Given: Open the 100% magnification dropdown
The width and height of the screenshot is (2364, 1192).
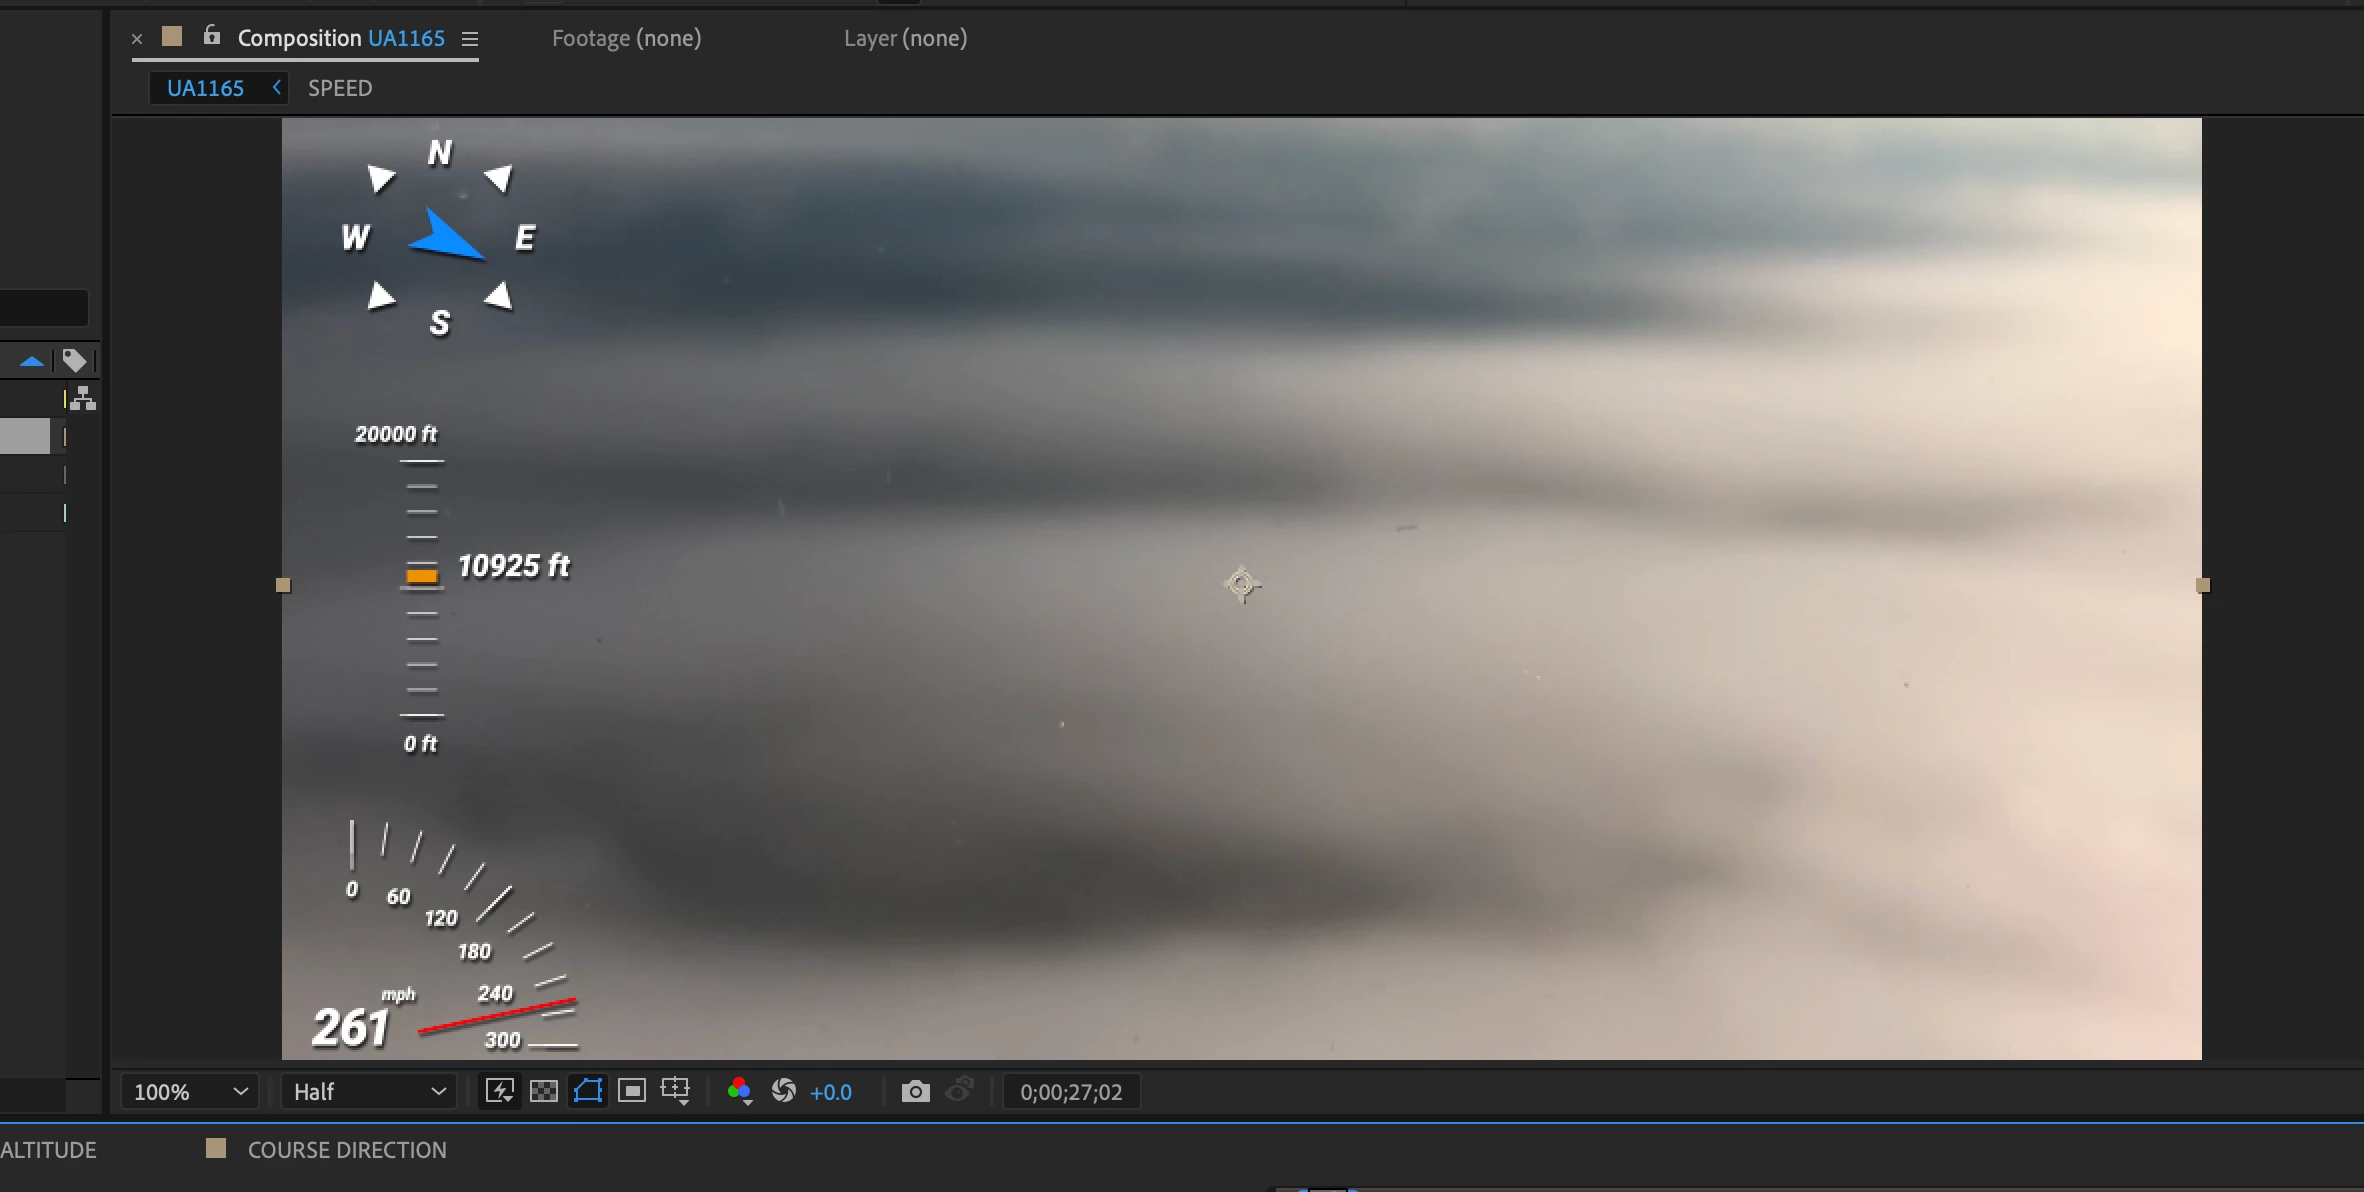Looking at the screenshot, I should click(190, 1092).
